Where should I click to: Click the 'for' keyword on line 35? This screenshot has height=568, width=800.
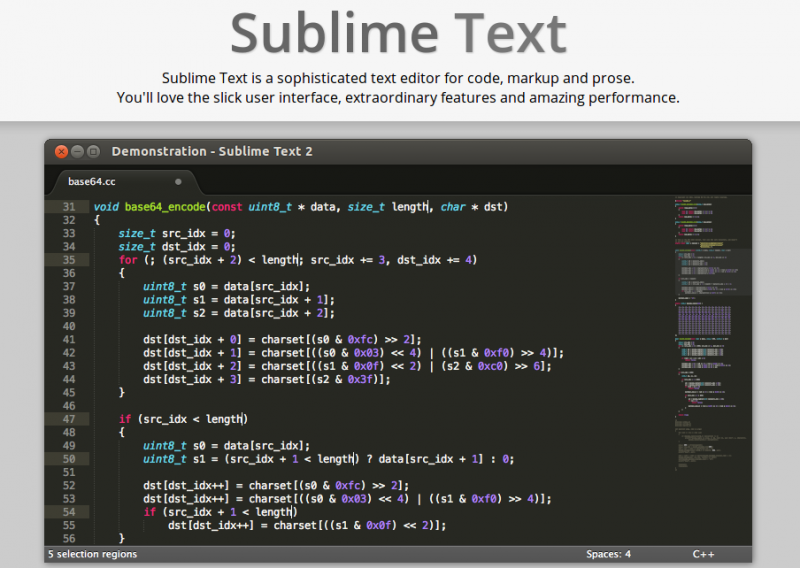128,260
